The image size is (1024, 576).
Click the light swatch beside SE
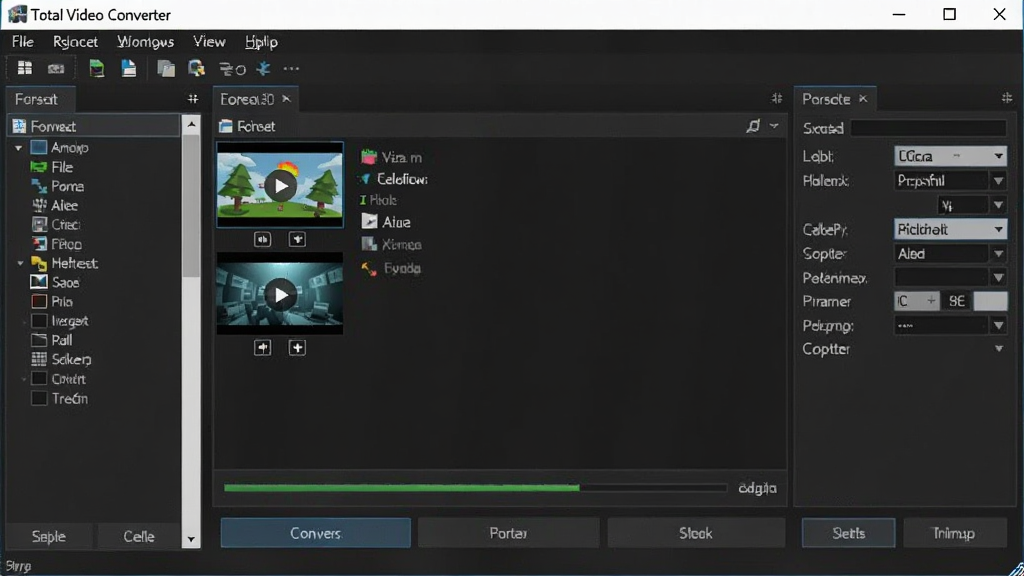click(990, 301)
